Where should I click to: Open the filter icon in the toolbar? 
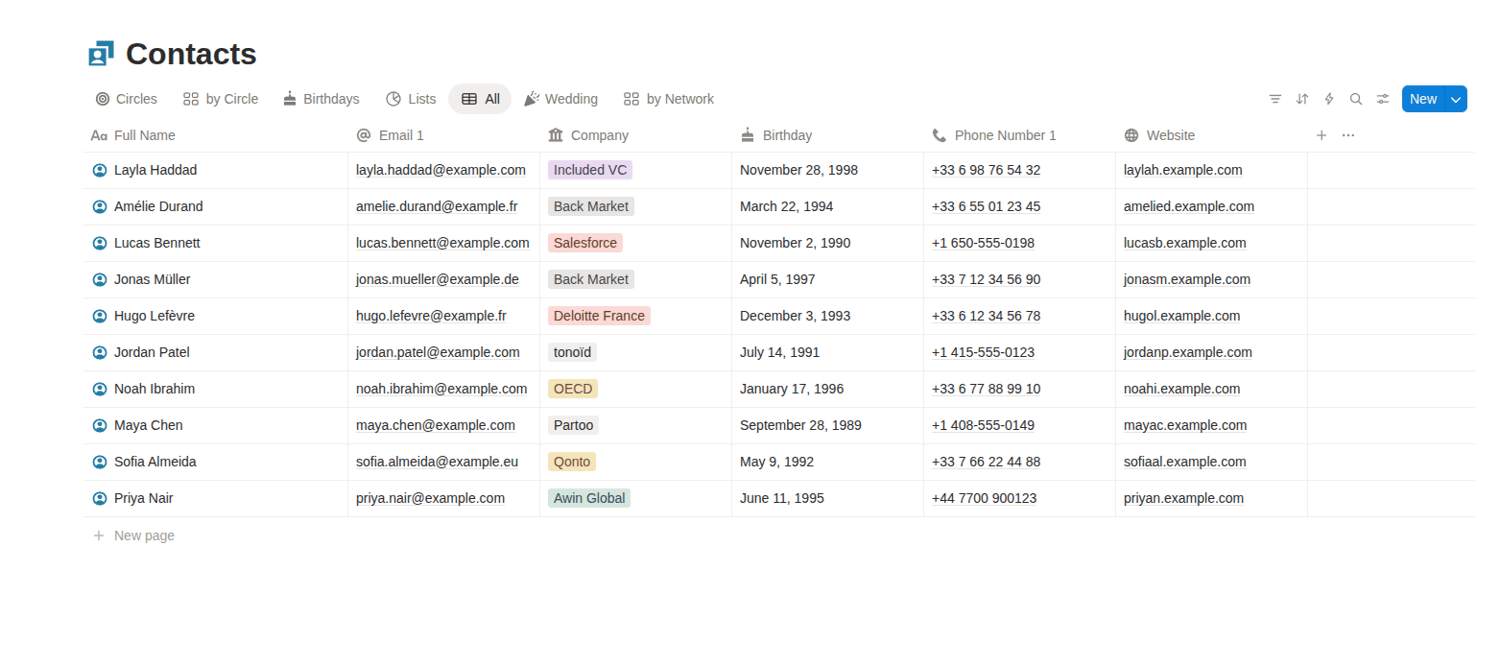coord(1275,99)
